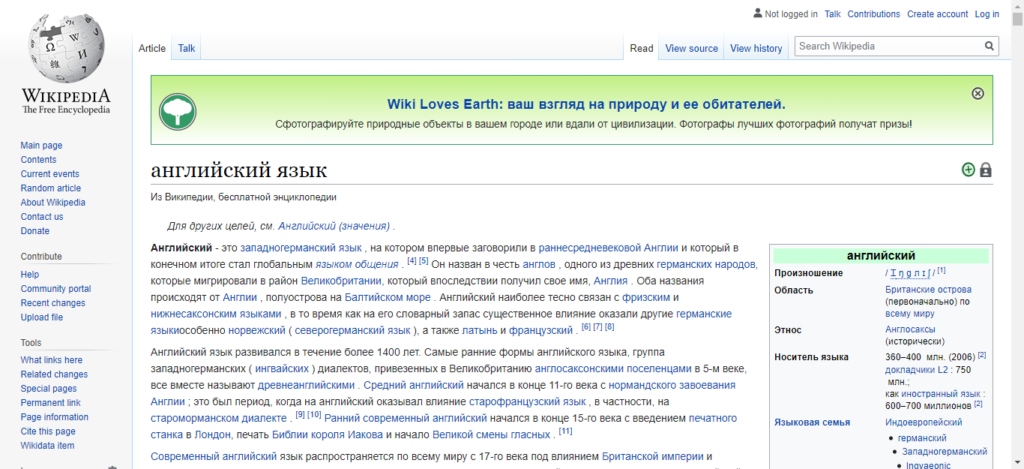The image size is (1024, 469).
Task: Click the search magnifying glass icon
Action: [989, 46]
